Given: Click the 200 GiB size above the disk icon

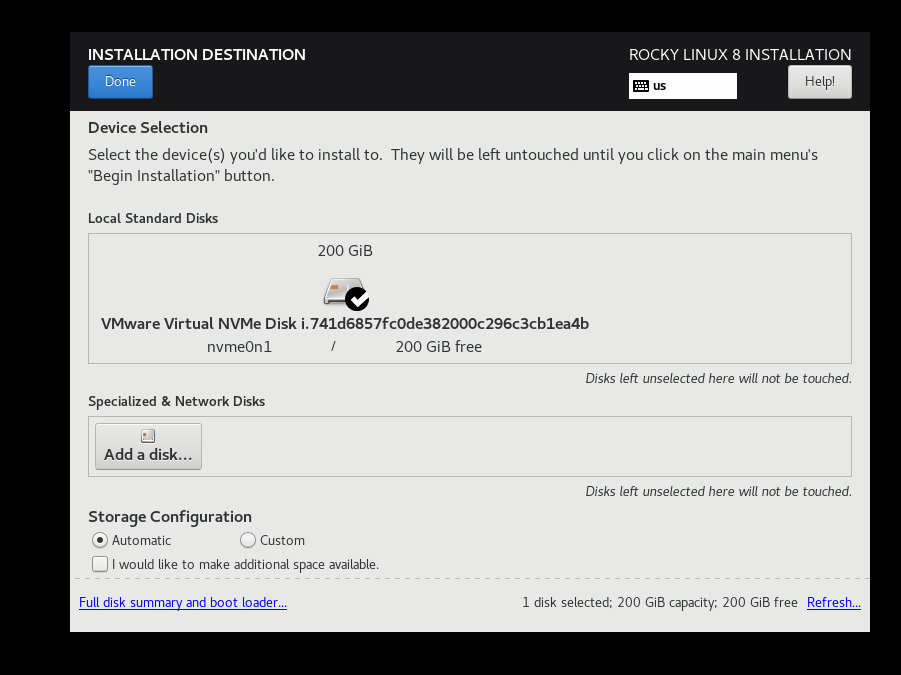Looking at the screenshot, I should tap(345, 251).
